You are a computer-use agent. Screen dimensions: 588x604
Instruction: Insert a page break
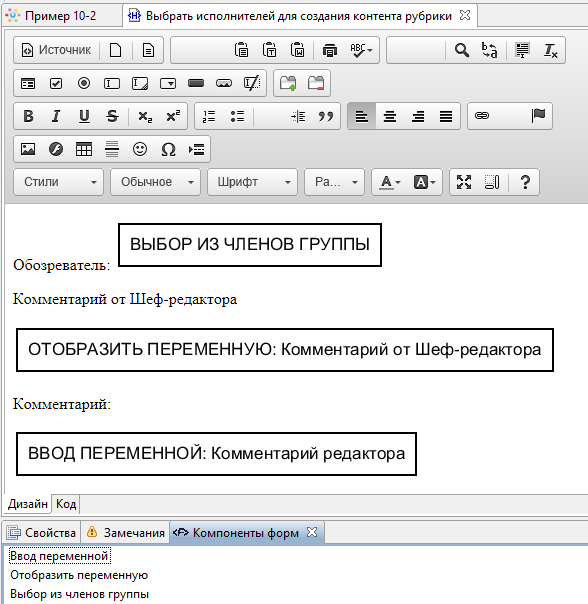click(197, 149)
